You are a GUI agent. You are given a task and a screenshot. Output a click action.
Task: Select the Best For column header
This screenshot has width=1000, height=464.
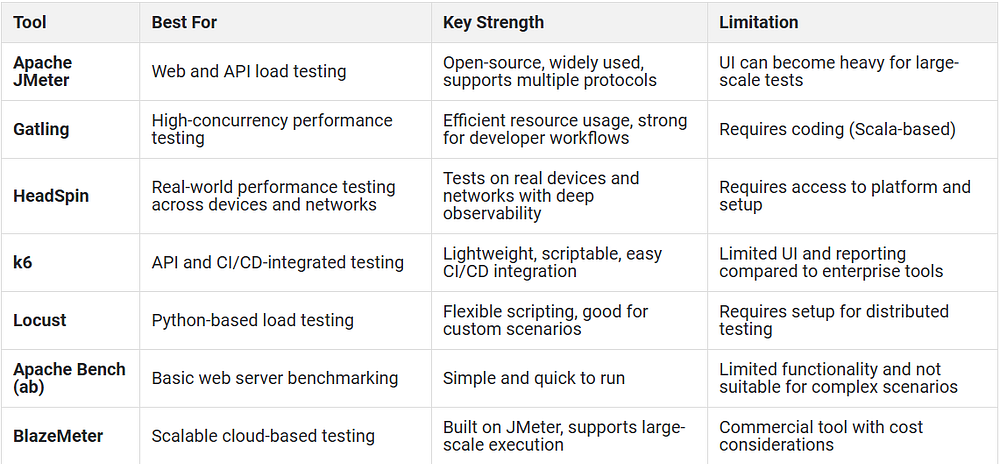pyautogui.click(x=184, y=22)
